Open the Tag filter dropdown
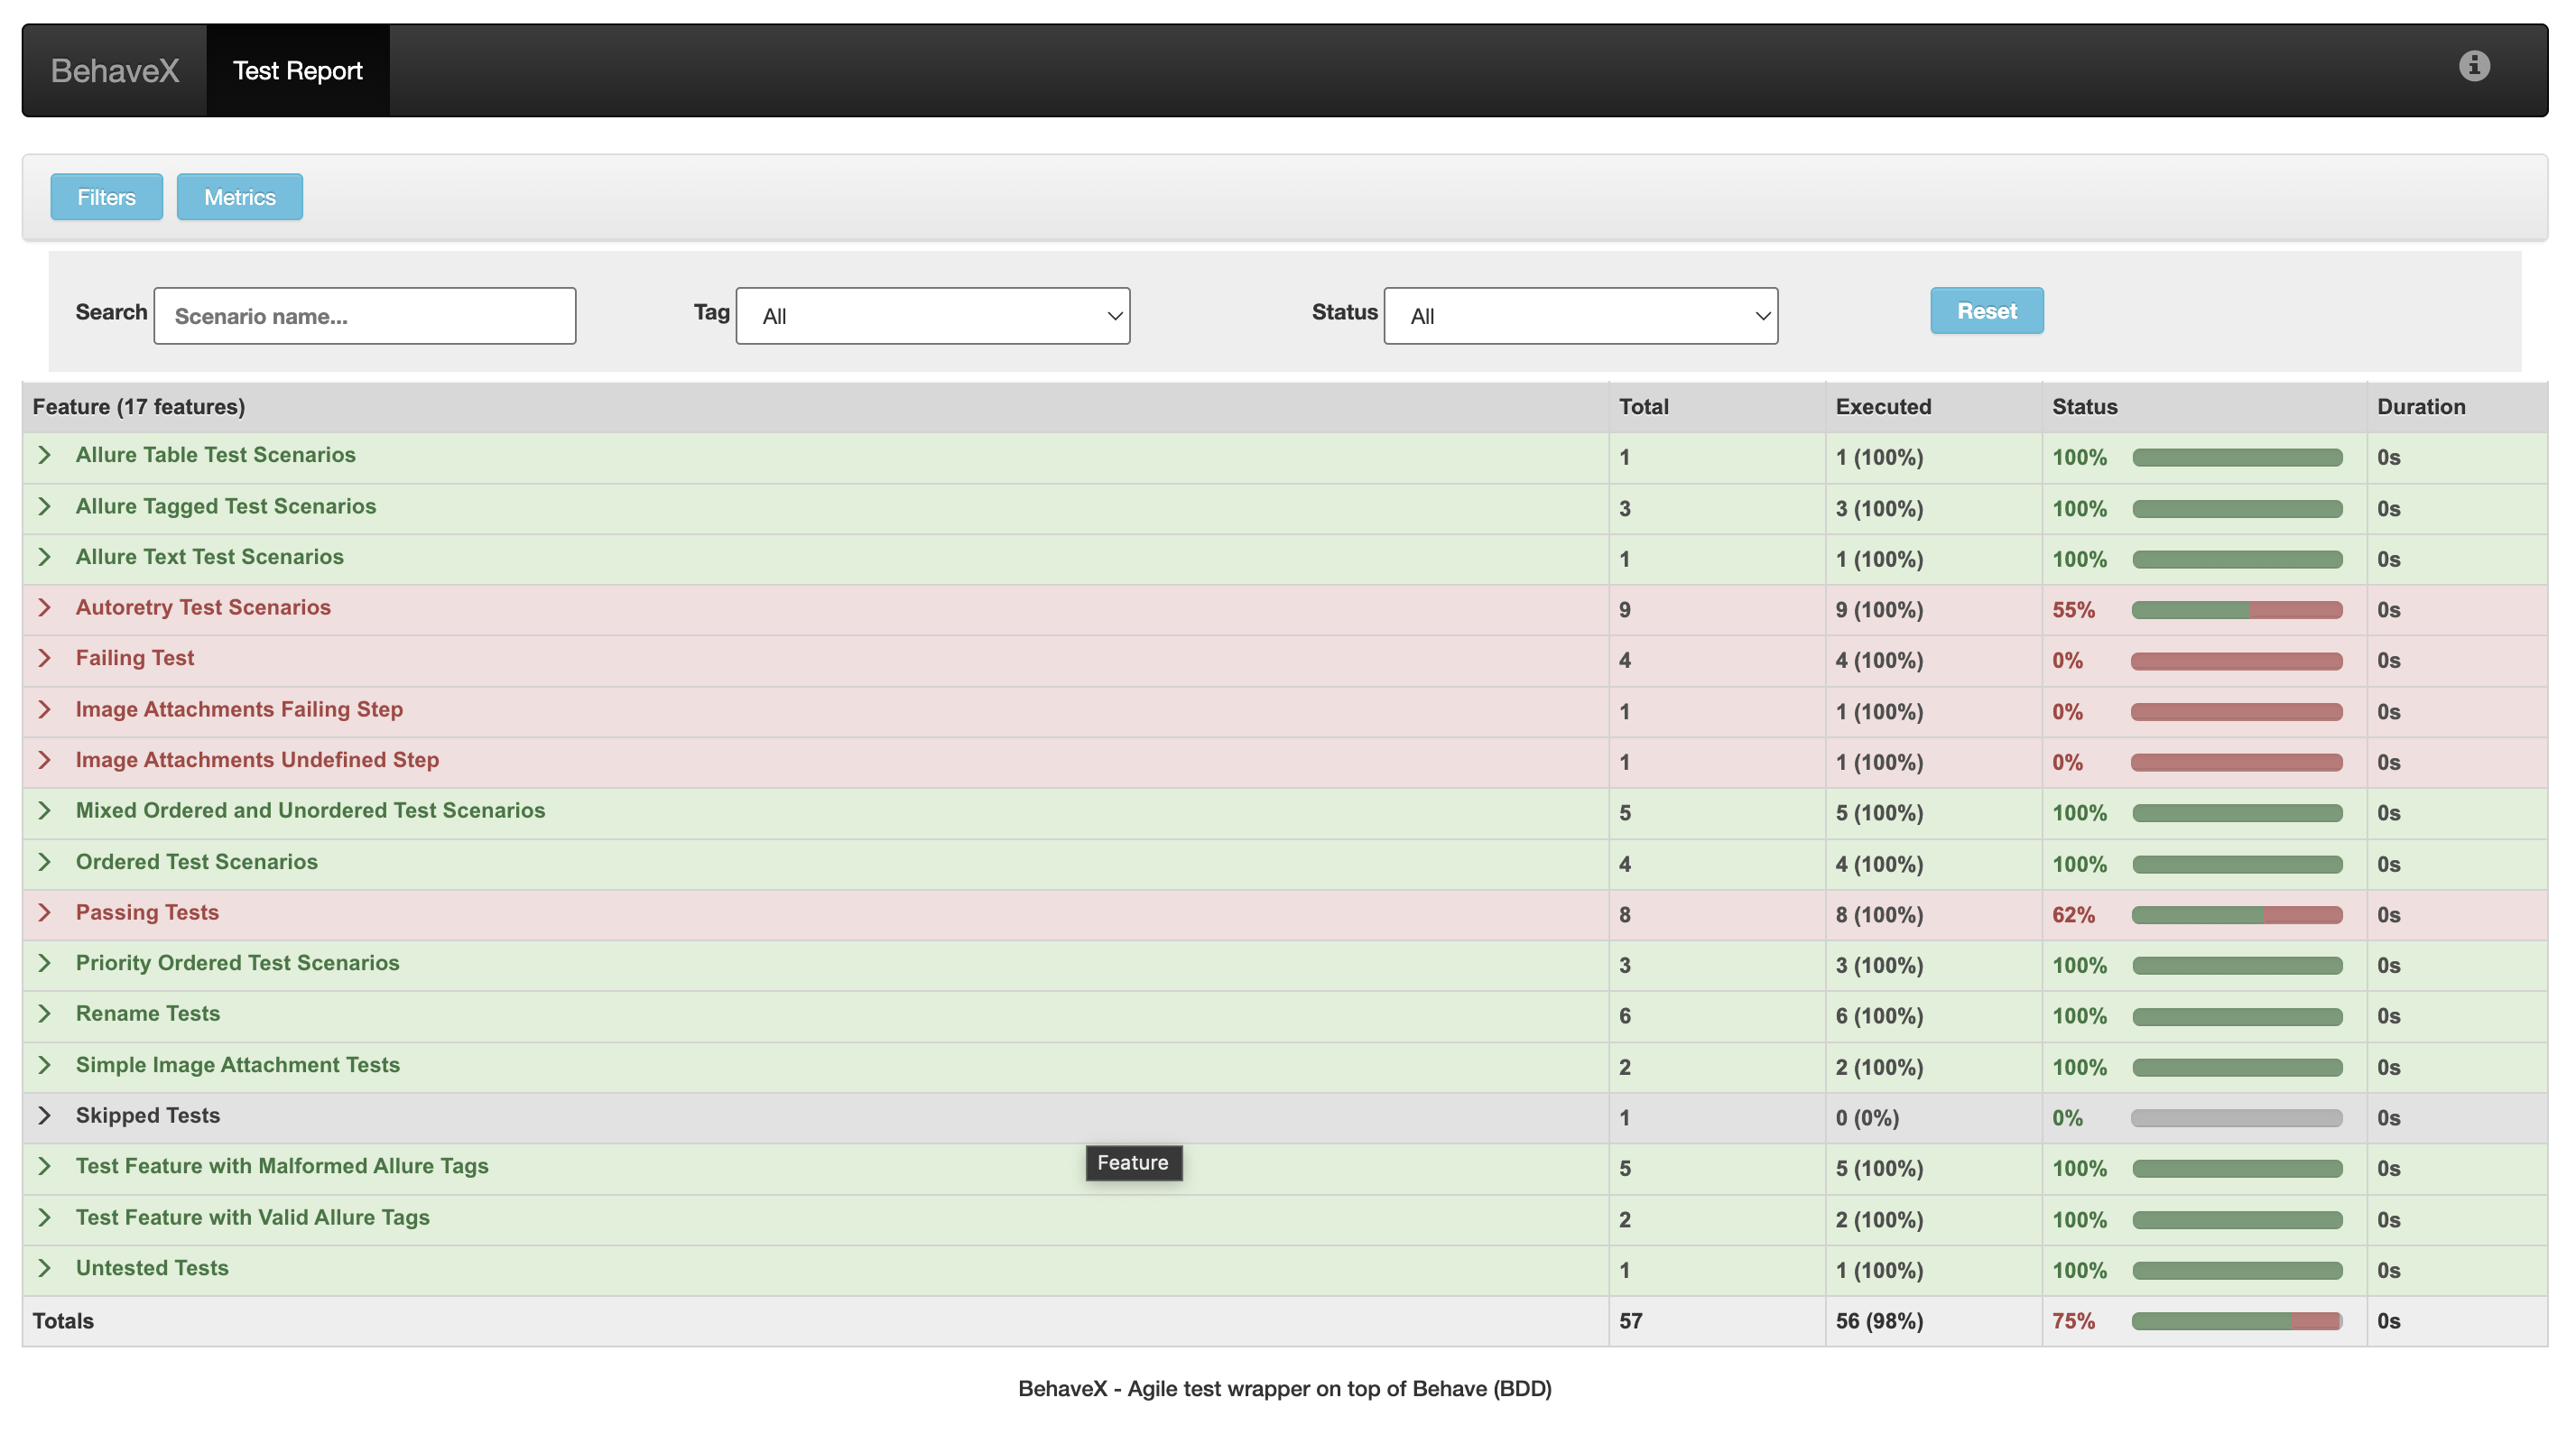This screenshot has width=2576, height=1444. pos(932,316)
